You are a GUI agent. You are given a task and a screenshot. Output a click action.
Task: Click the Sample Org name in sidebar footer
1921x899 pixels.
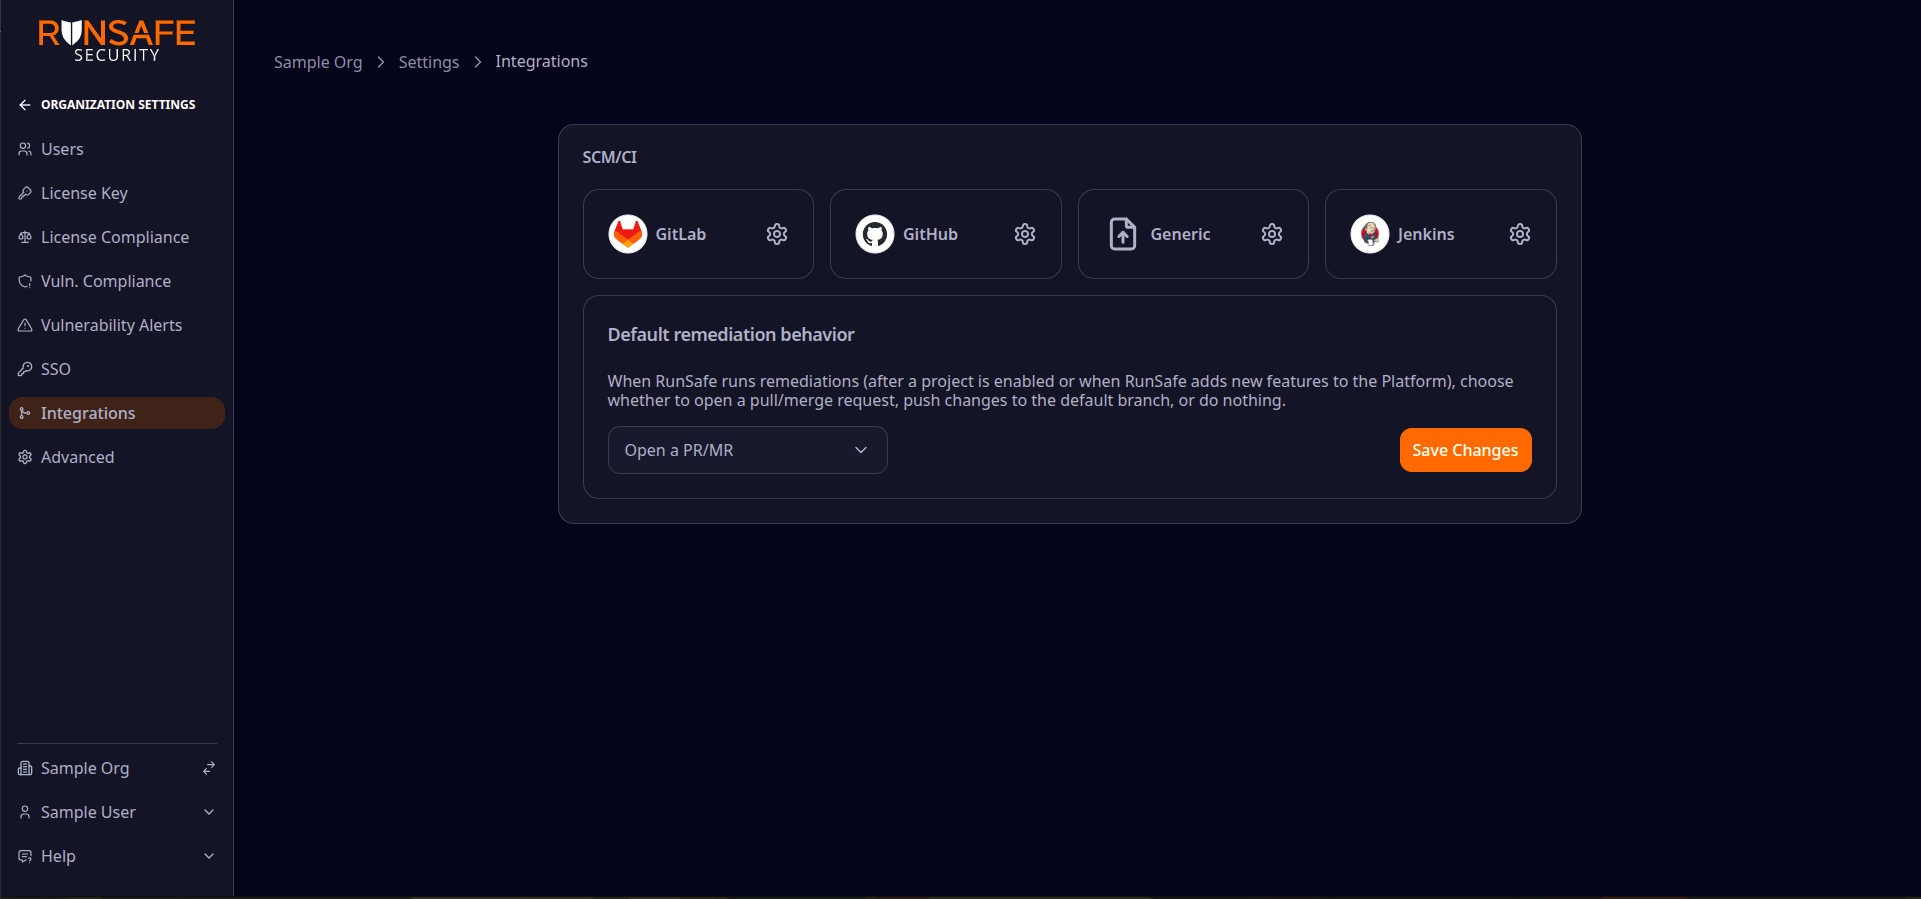click(x=85, y=768)
